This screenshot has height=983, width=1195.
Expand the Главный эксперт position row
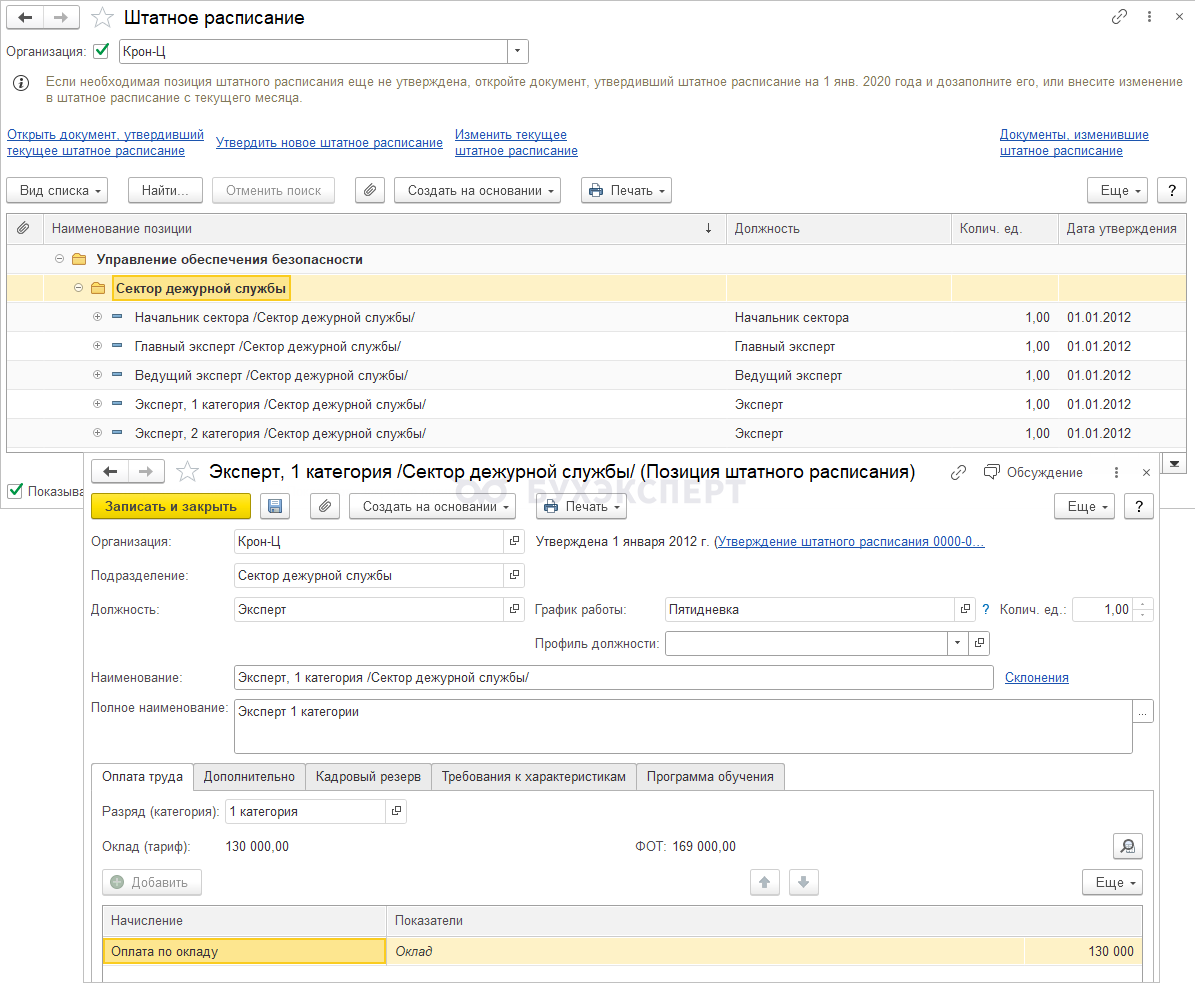click(97, 346)
